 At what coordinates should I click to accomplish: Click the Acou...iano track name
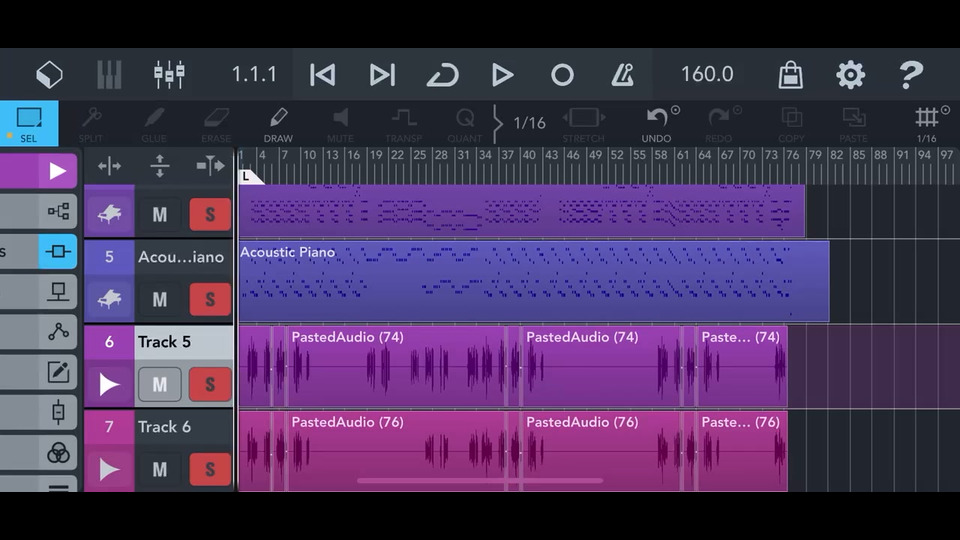(x=181, y=257)
